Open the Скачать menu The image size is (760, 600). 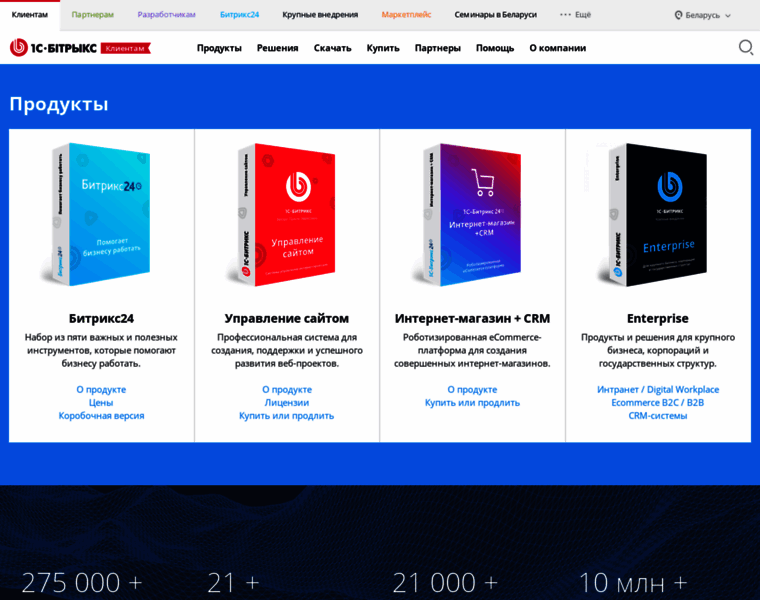pyautogui.click(x=332, y=48)
